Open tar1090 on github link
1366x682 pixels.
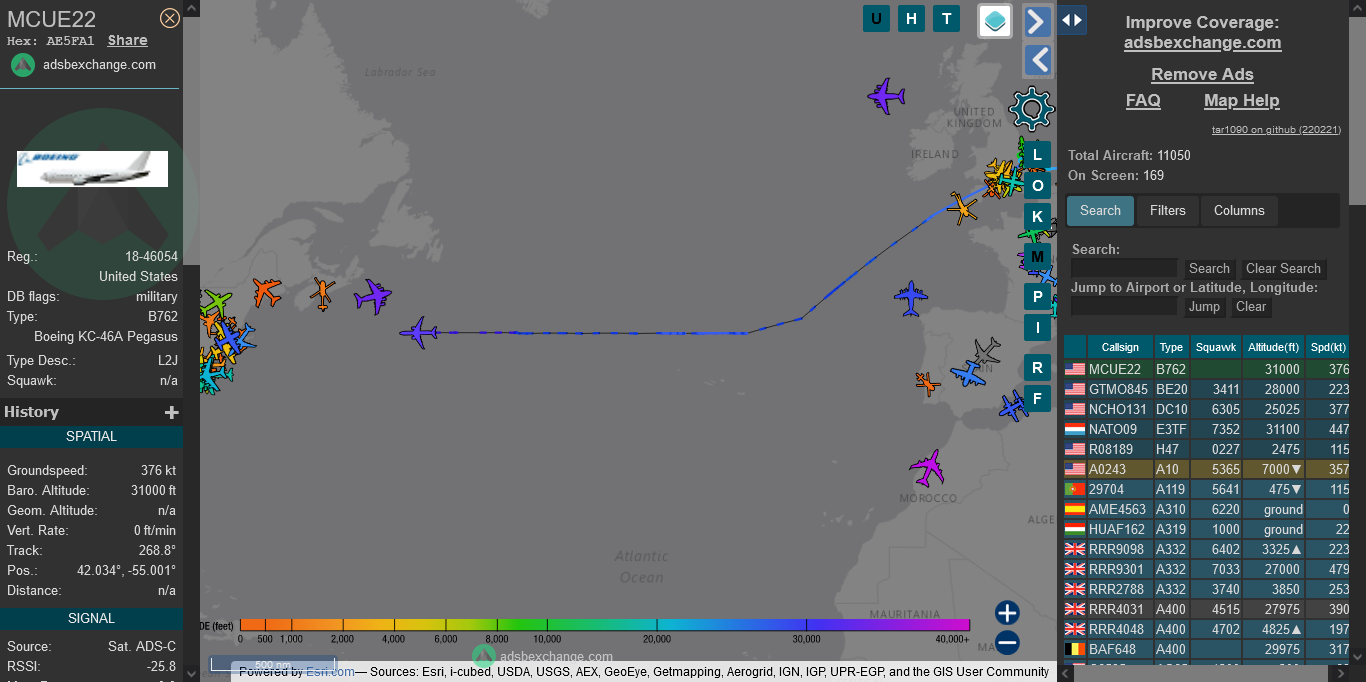tap(1275, 130)
